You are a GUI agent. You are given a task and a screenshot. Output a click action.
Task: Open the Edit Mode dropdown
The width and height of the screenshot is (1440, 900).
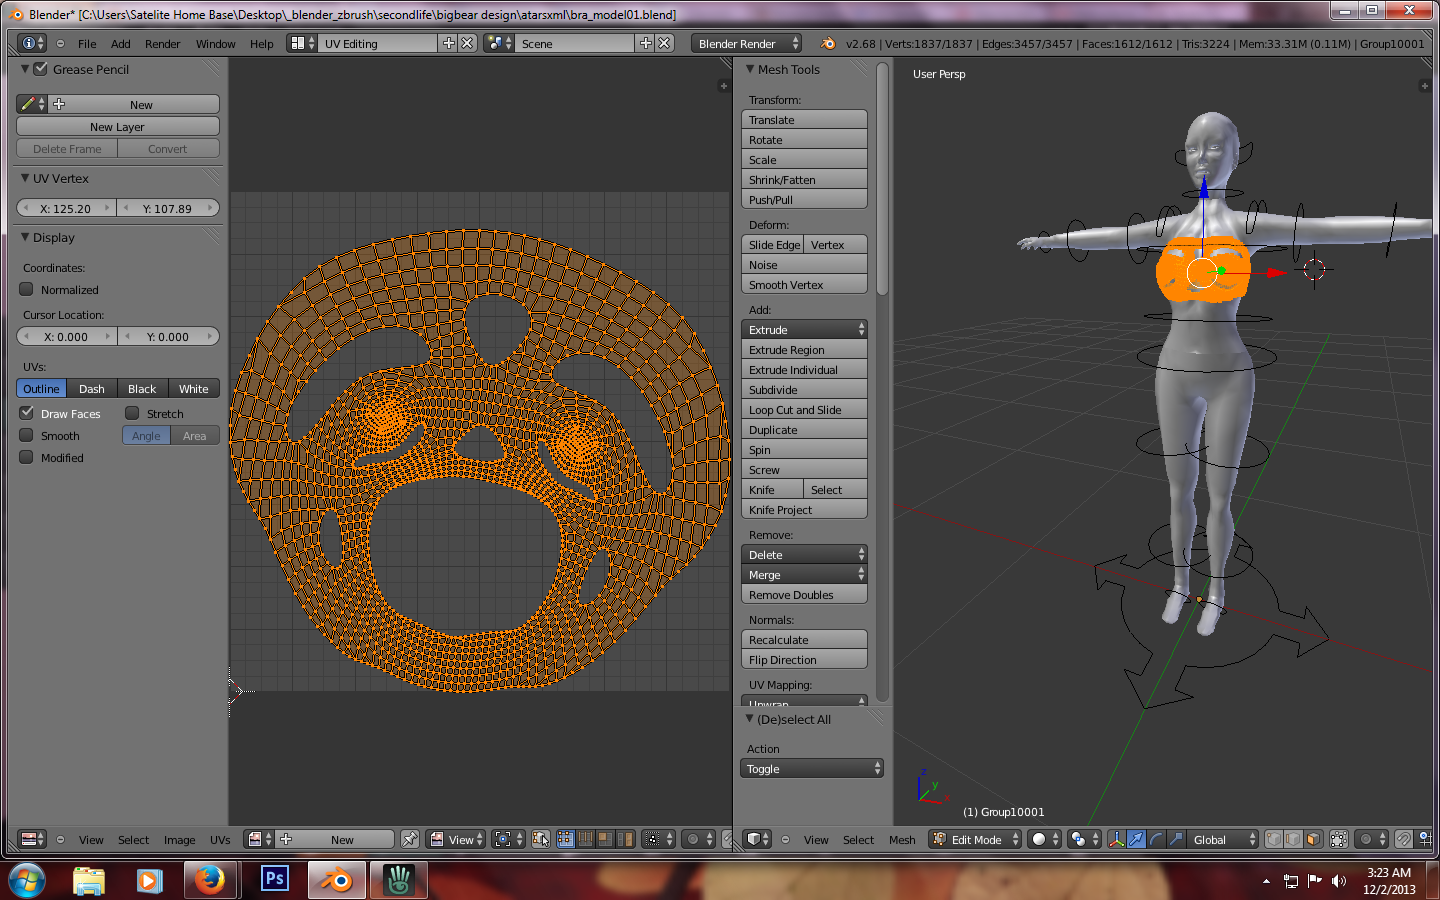pyautogui.click(x=975, y=839)
